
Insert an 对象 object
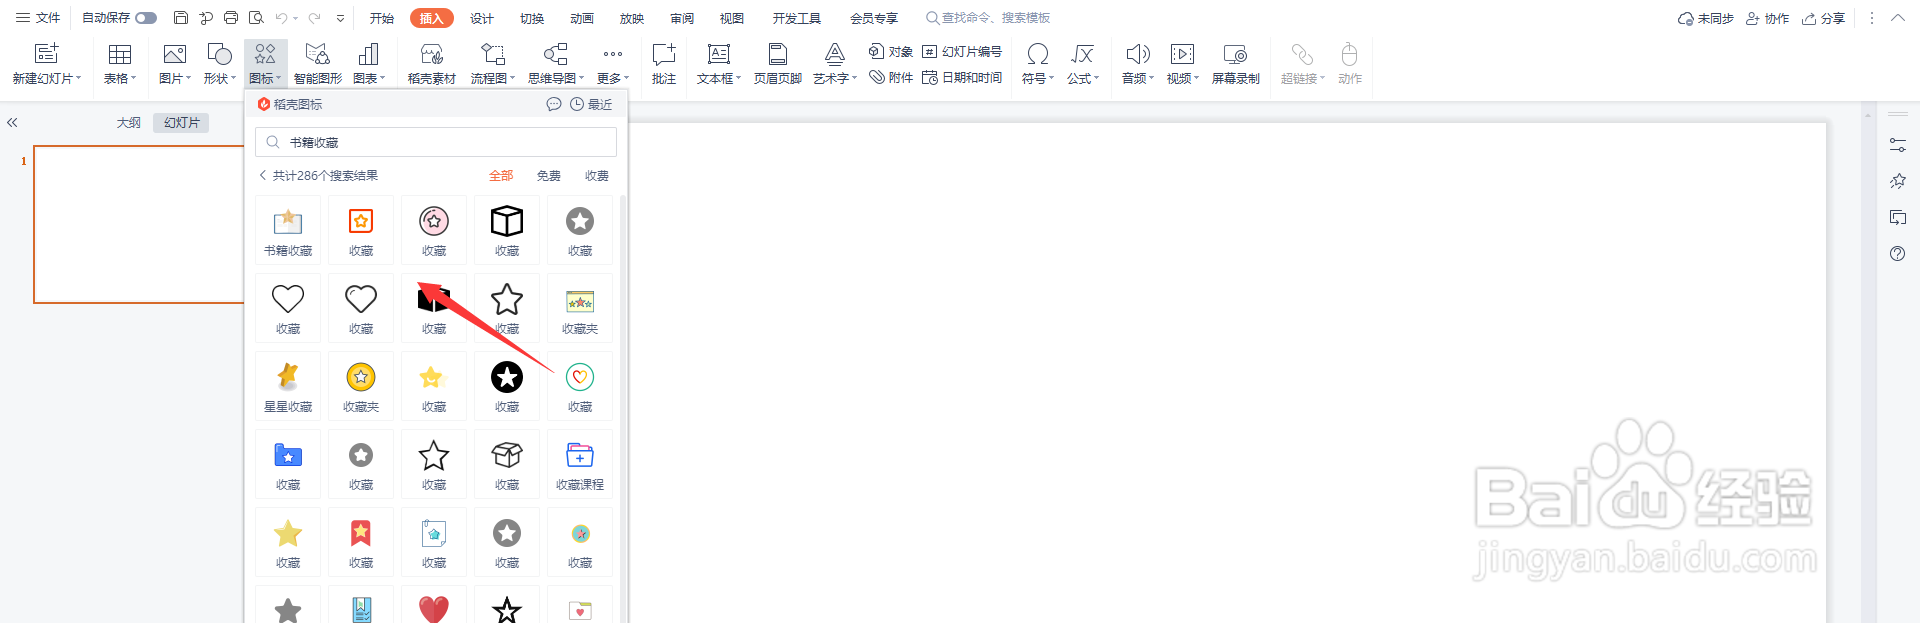point(890,51)
